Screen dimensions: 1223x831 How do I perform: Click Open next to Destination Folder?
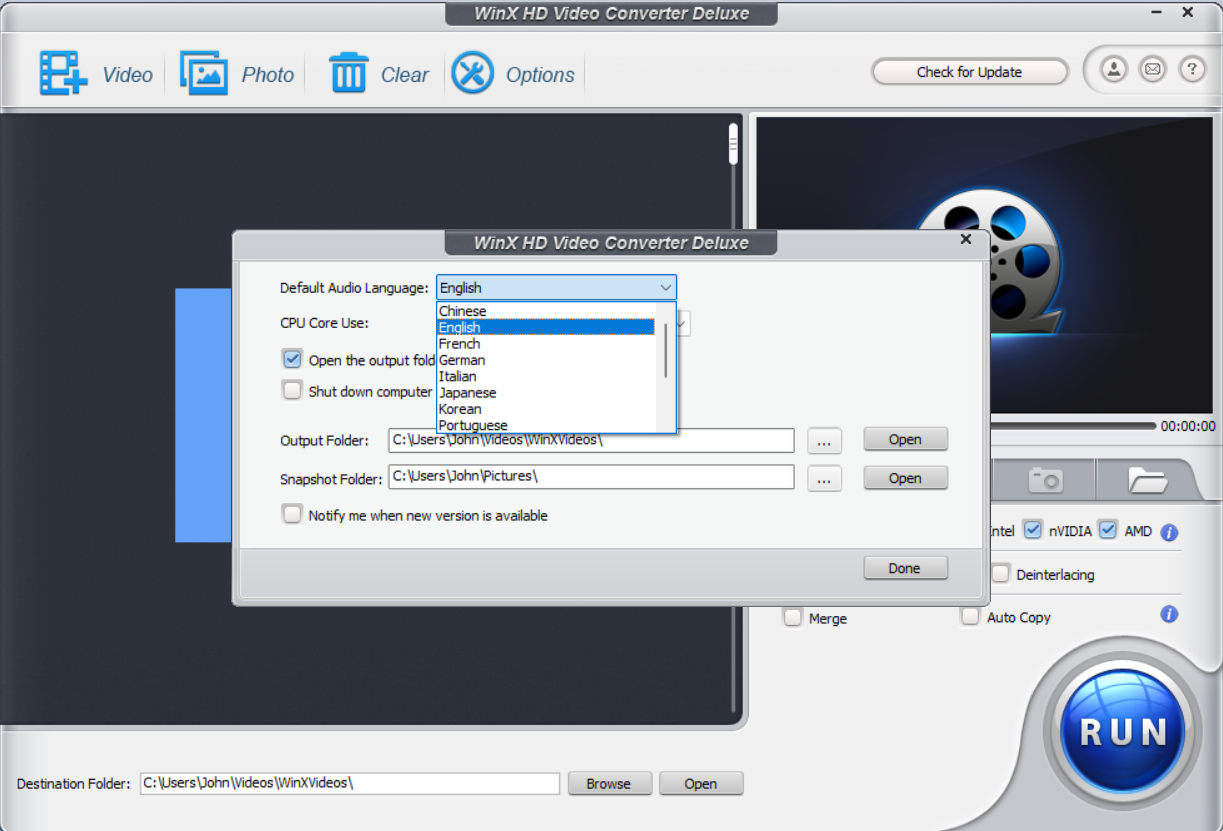(701, 783)
